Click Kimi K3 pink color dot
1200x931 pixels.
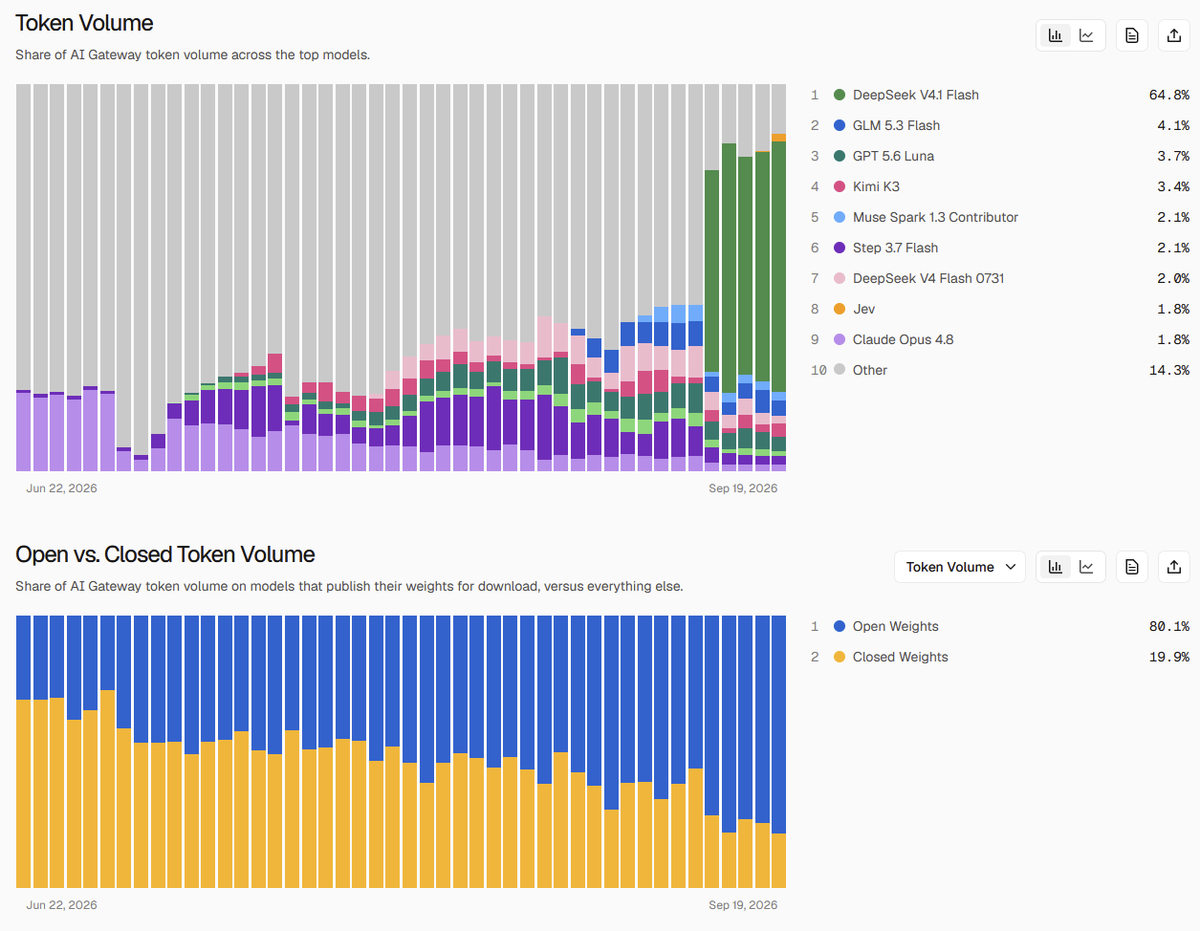point(839,187)
